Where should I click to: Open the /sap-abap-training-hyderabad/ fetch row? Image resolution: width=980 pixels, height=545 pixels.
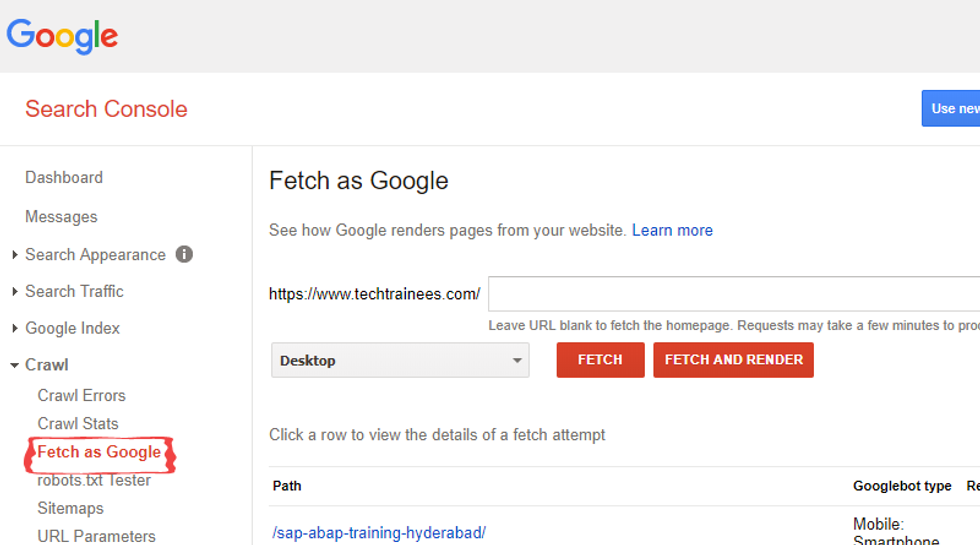[x=379, y=532]
